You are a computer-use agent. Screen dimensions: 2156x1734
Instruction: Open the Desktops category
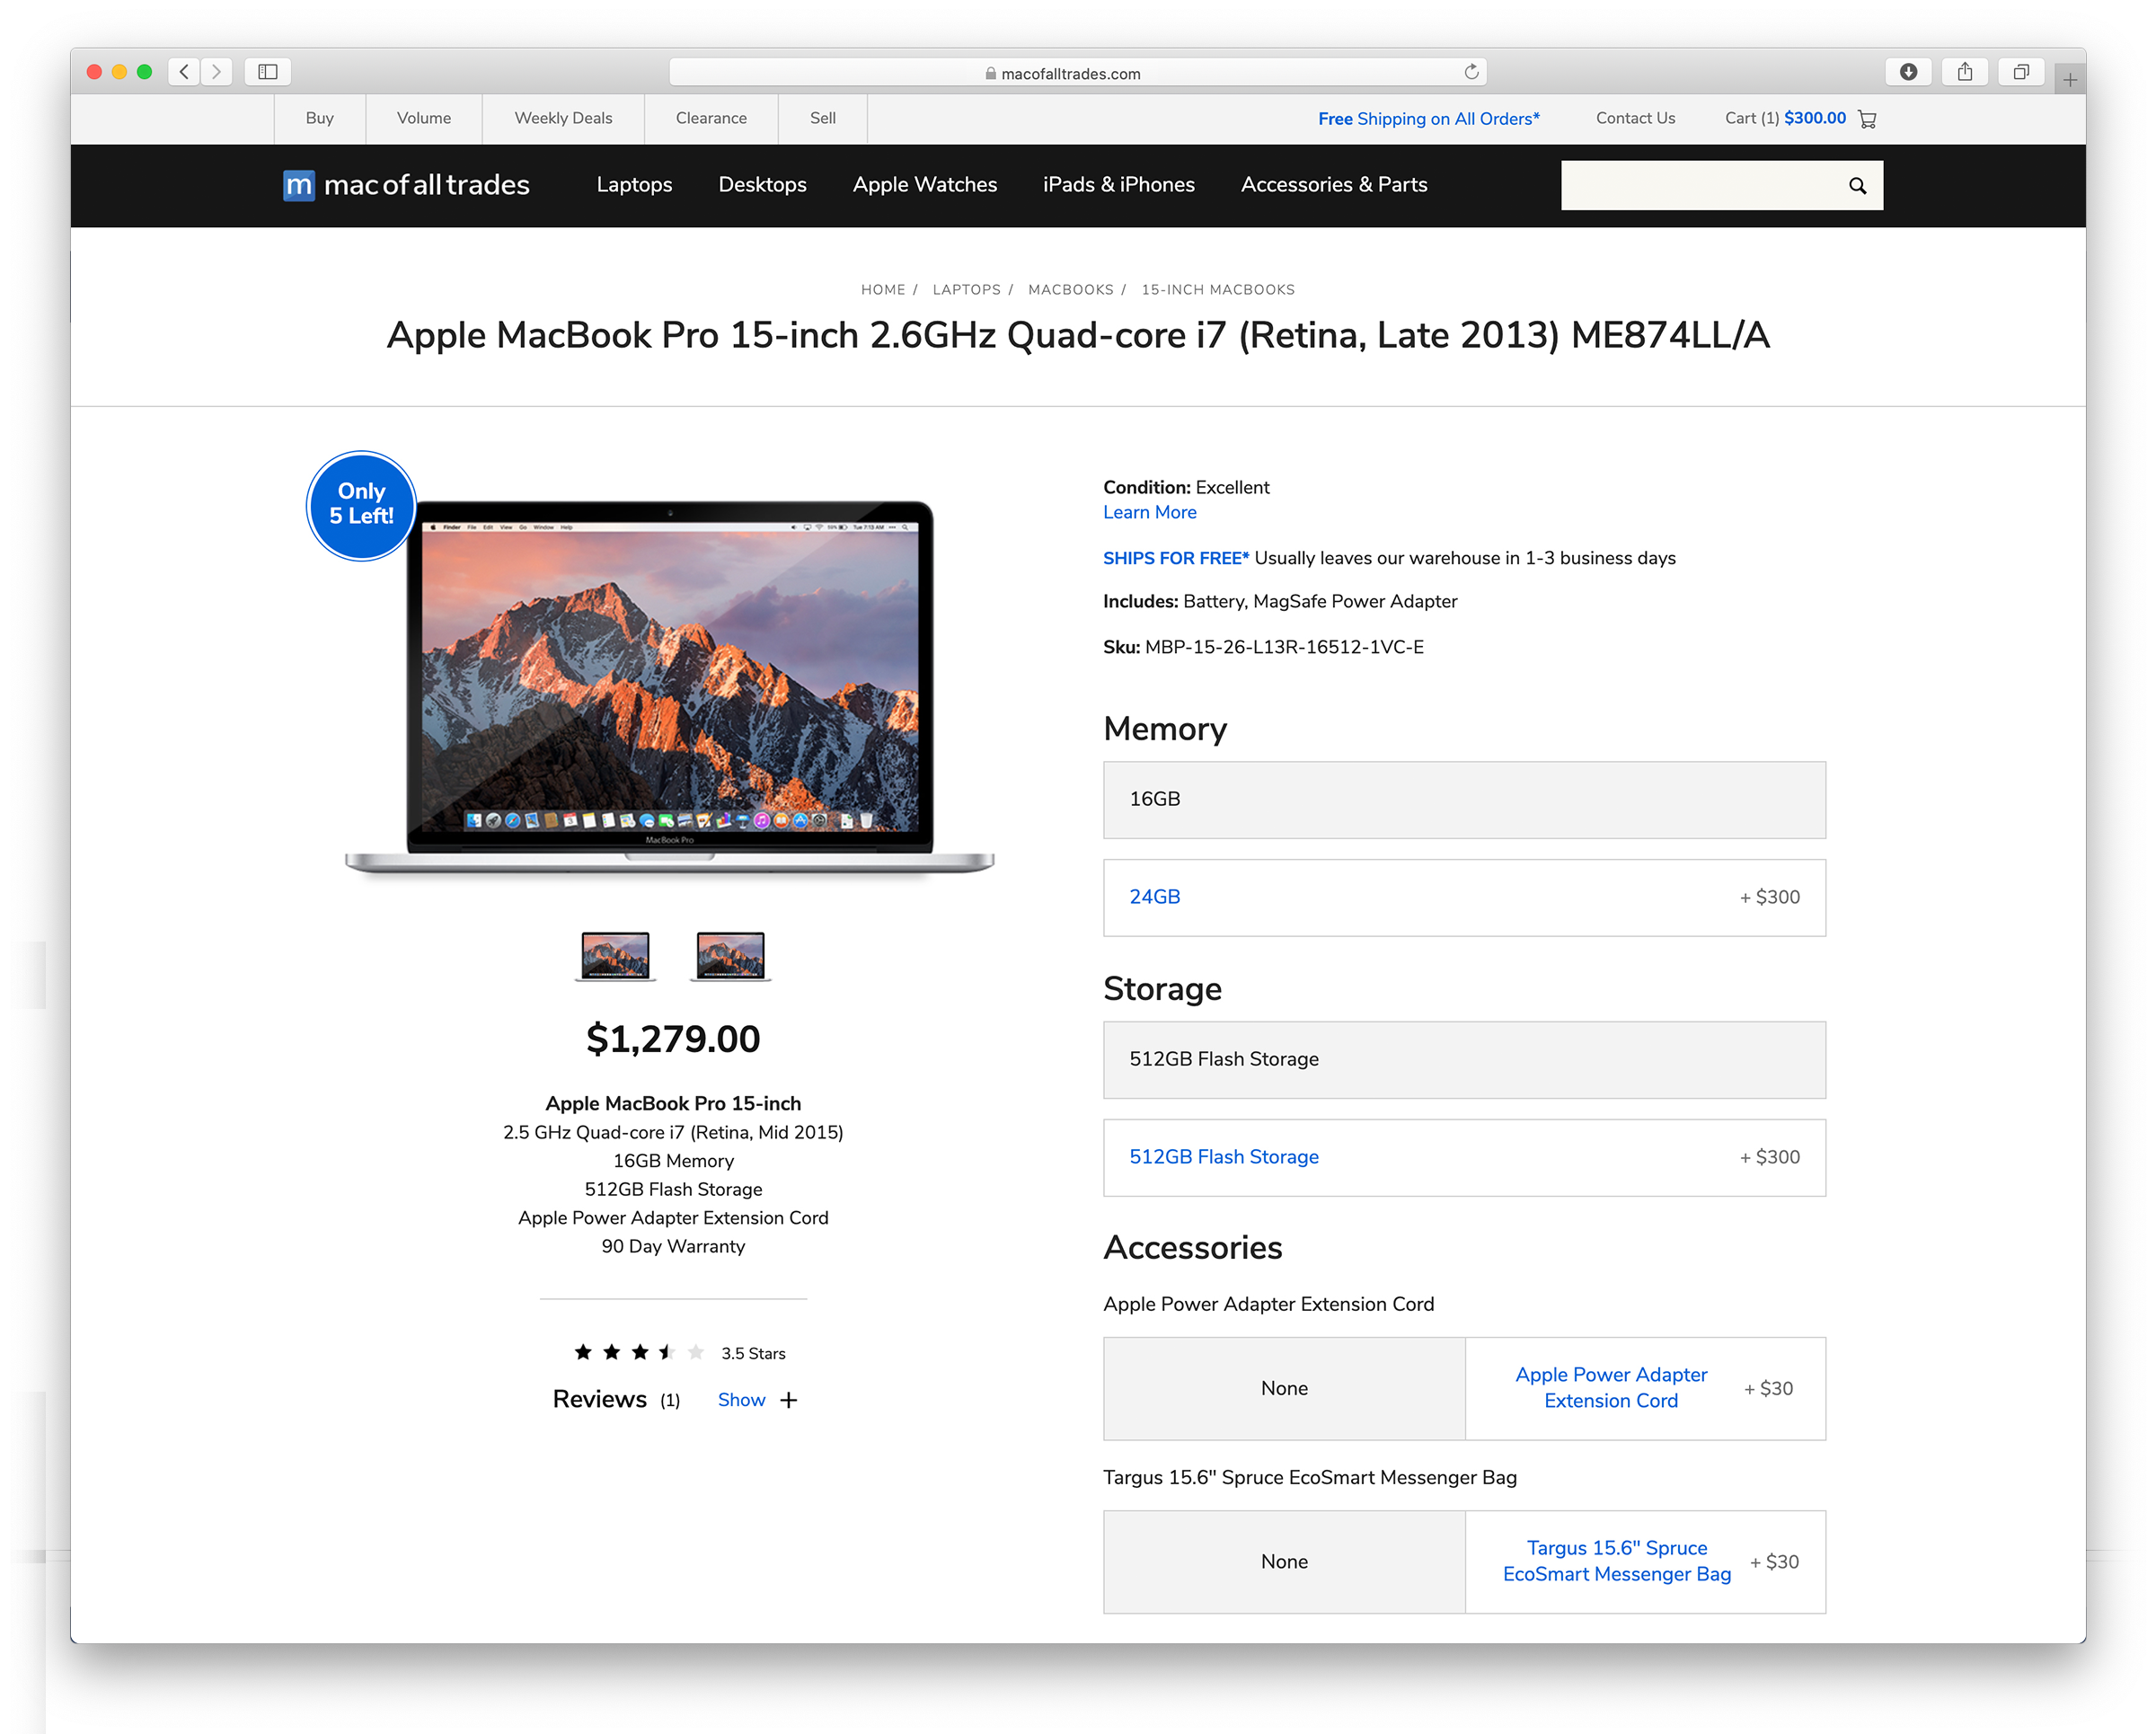coord(762,185)
